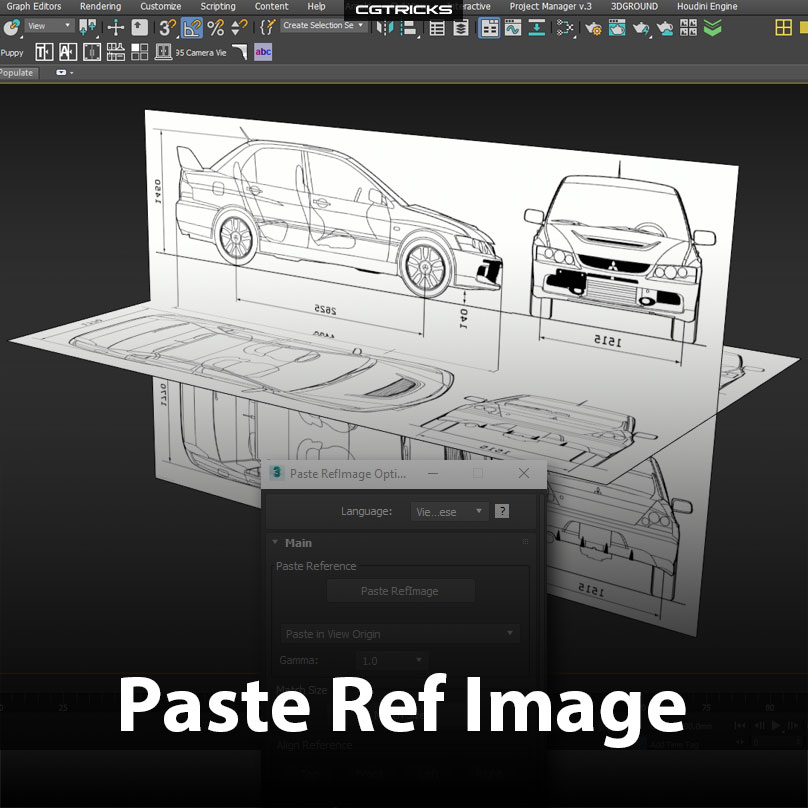Open the Language dropdown in dialog

(450, 512)
